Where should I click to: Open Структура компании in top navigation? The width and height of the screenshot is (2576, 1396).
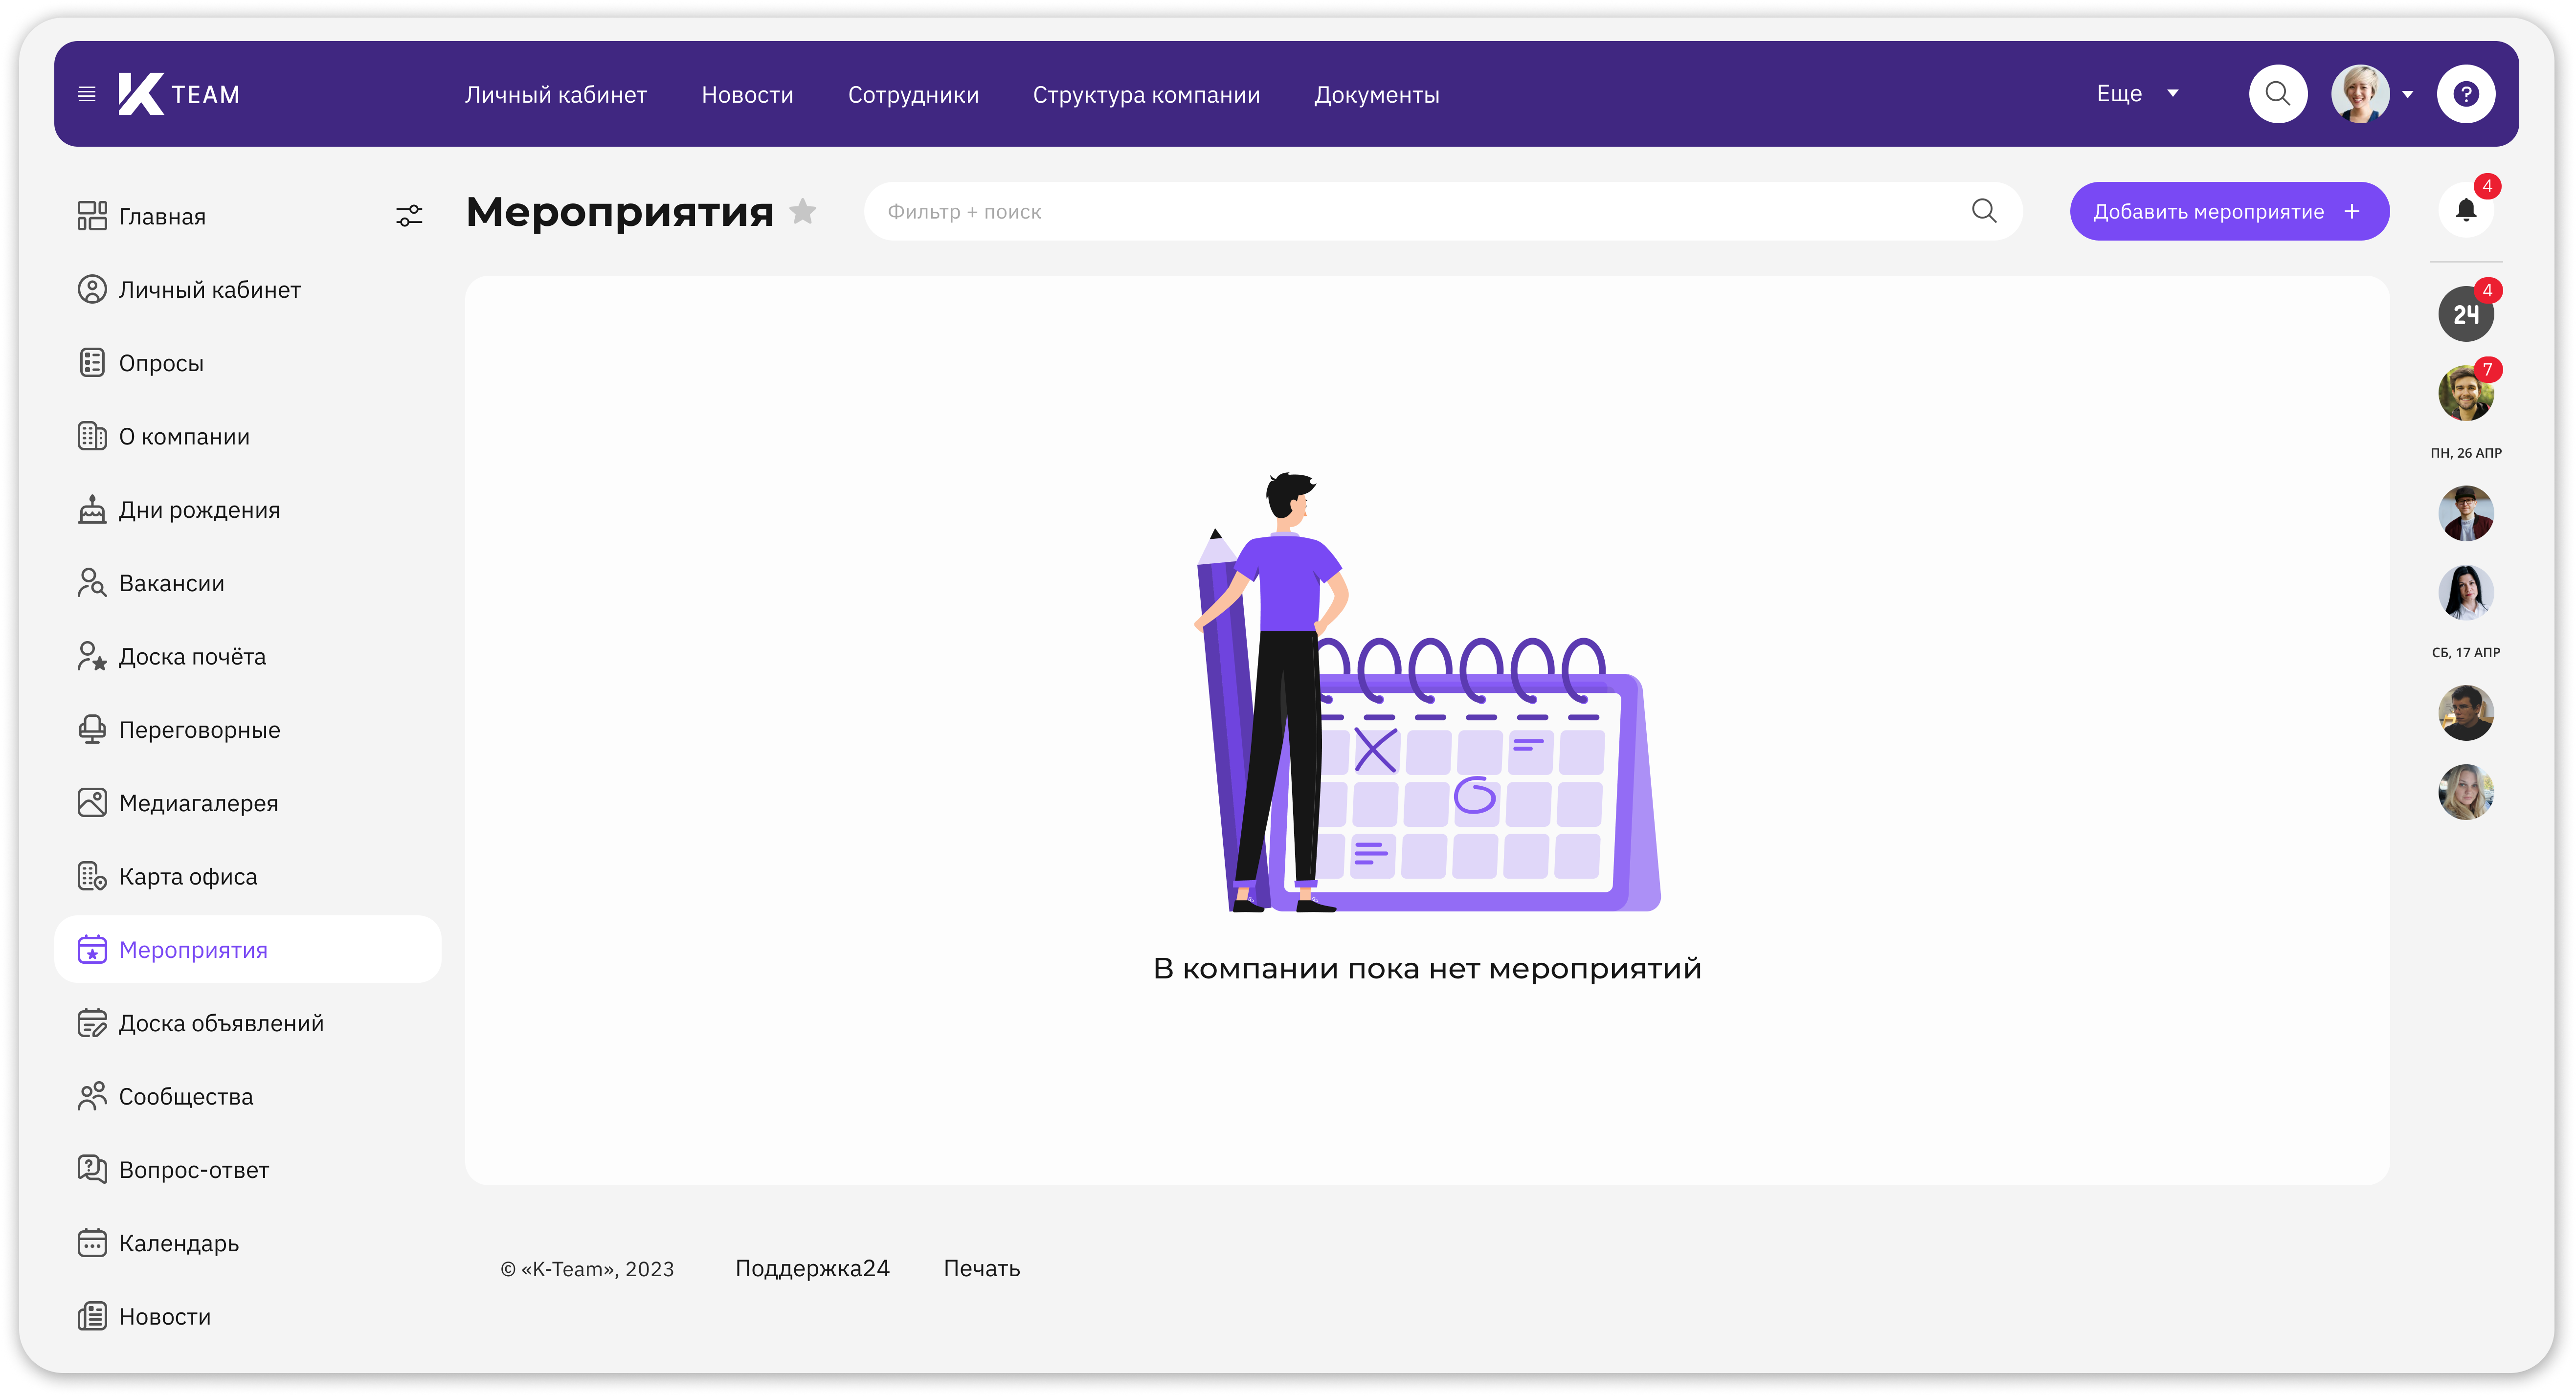(x=1146, y=95)
